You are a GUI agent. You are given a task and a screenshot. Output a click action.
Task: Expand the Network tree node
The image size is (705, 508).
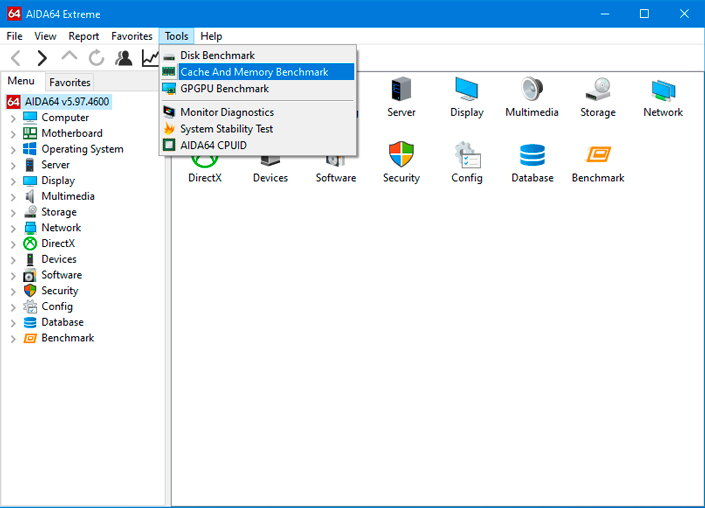click(13, 228)
